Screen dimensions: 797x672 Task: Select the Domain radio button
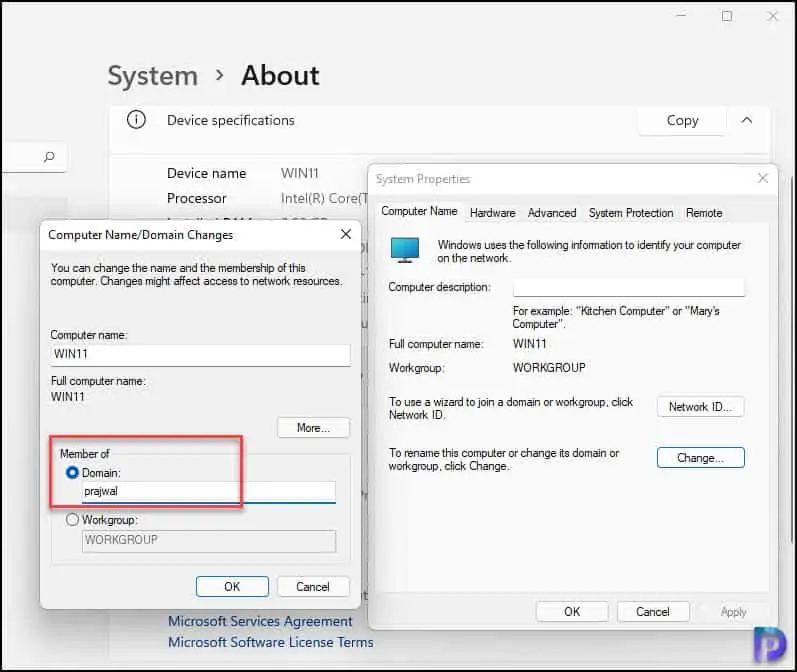point(72,472)
